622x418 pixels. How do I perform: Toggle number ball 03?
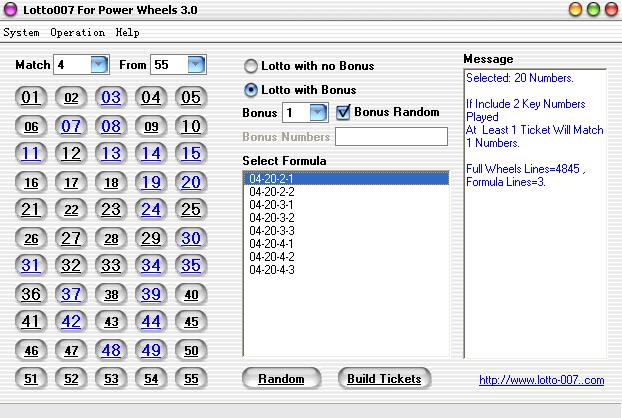[x=111, y=98]
